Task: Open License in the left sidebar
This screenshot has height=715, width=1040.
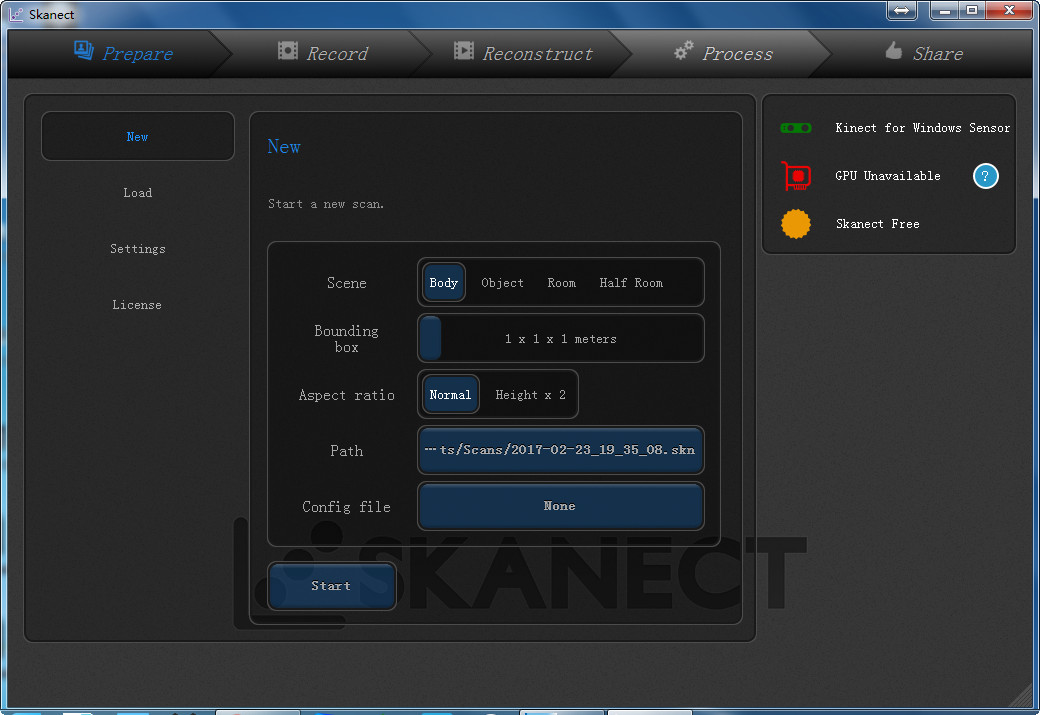Action: (137, 304)
